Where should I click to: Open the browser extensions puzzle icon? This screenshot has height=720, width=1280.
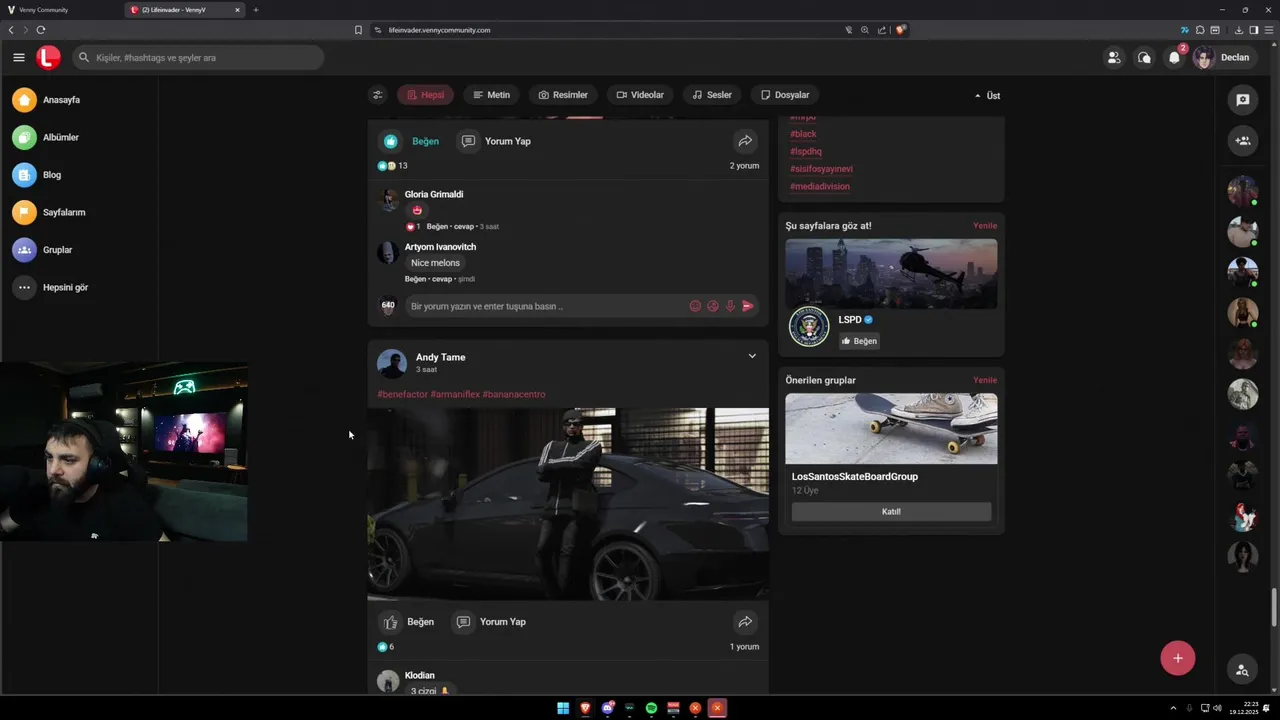click(1200, 30)
